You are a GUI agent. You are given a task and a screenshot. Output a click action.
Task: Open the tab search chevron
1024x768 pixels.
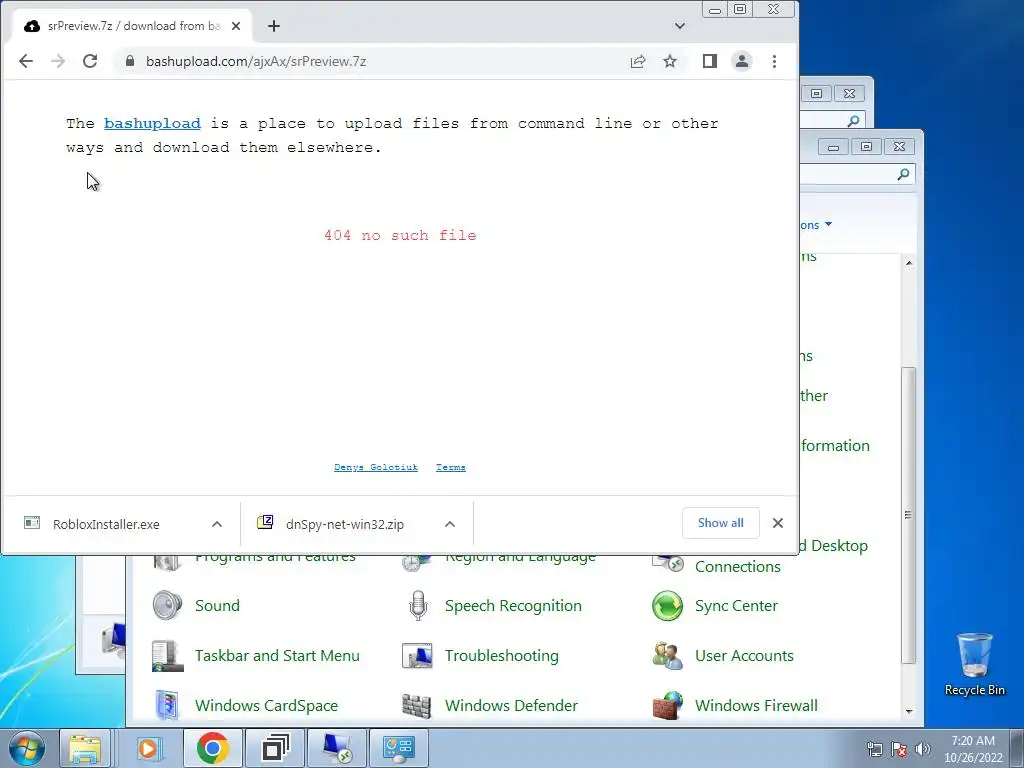[x=680, y=26]
